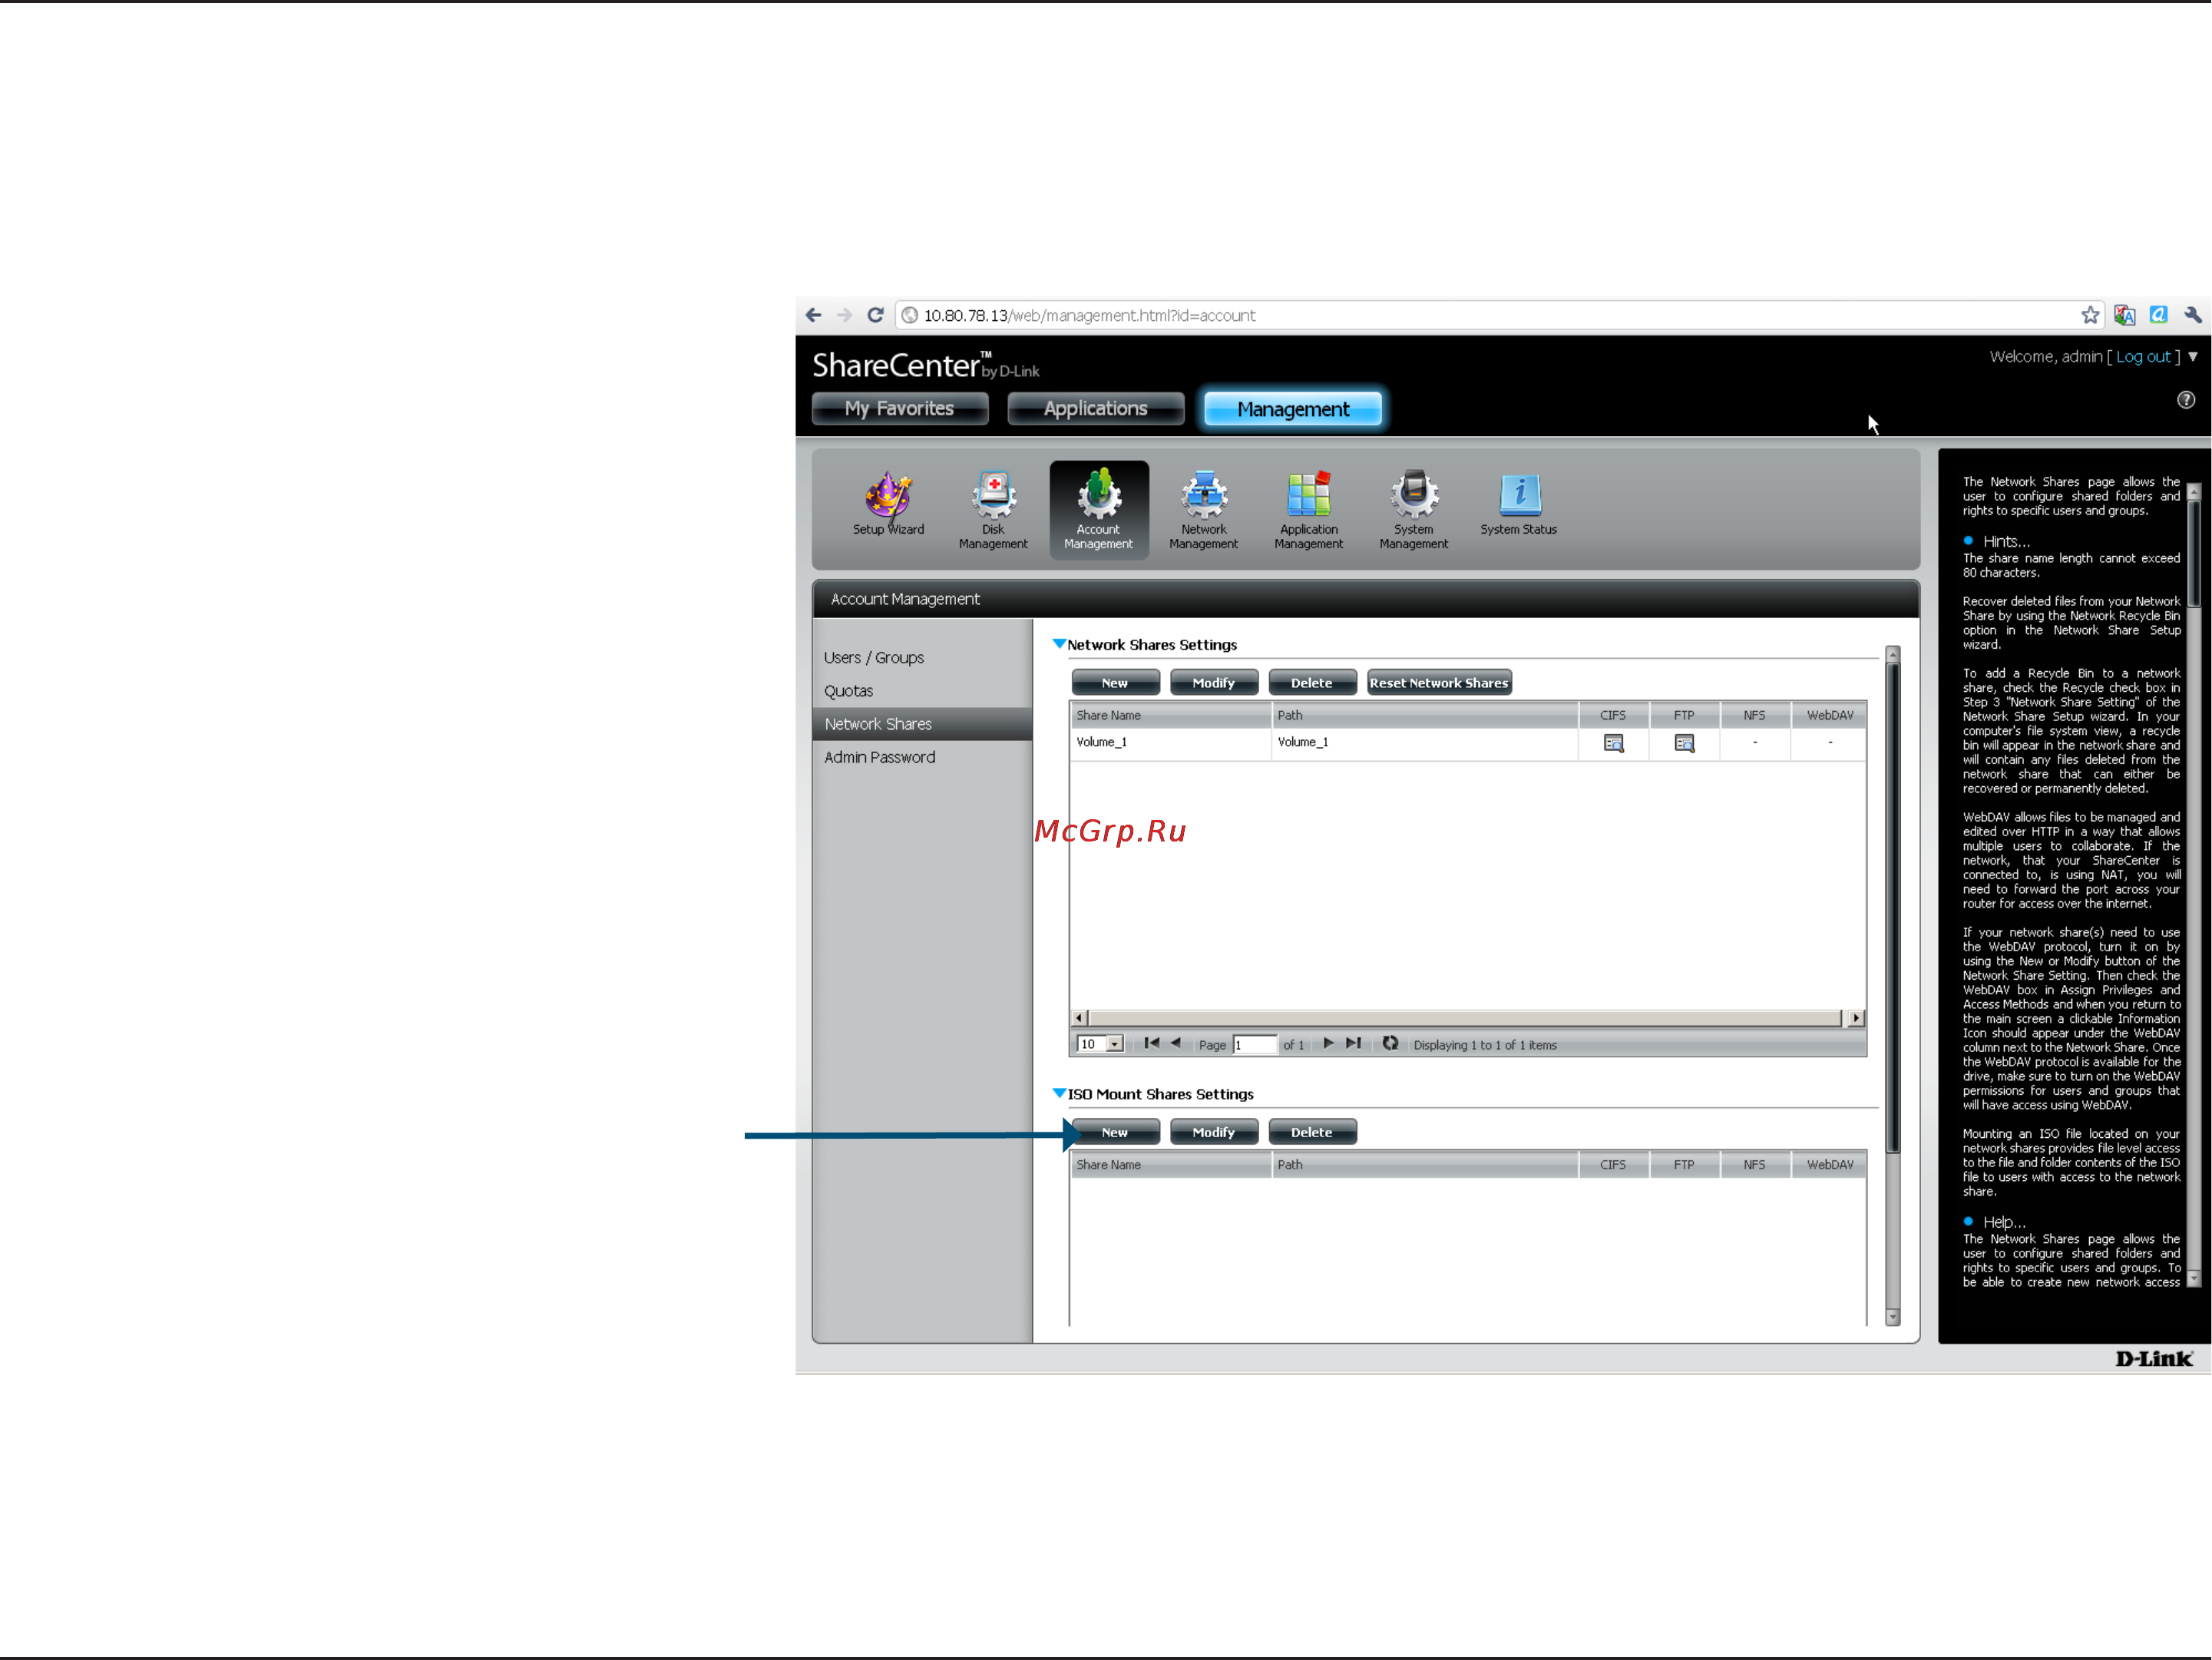
Task: Click the Log out link
Action: [x=2143, y=356]
